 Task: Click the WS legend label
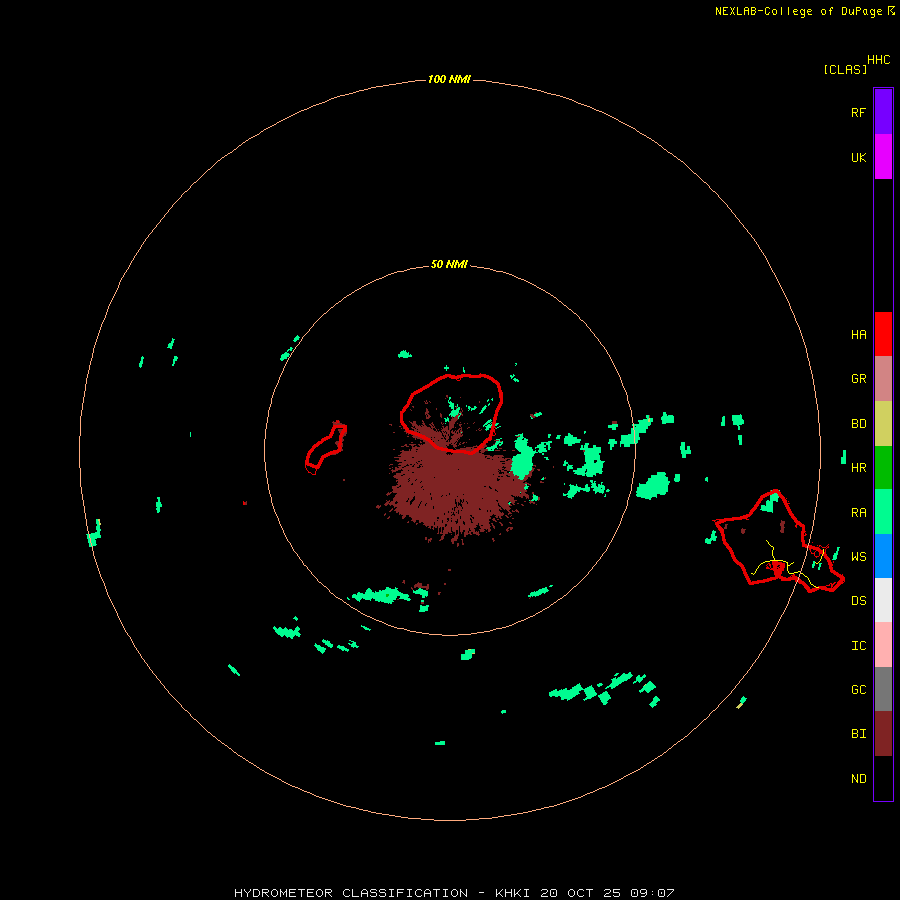coord(858,557)
